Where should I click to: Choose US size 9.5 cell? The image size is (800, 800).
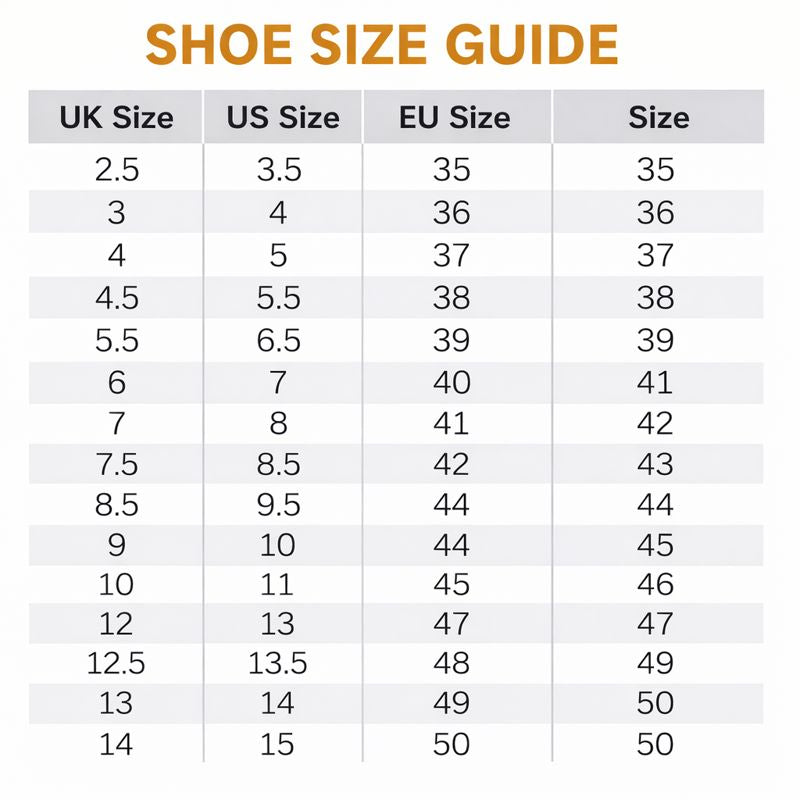(279, 505)
